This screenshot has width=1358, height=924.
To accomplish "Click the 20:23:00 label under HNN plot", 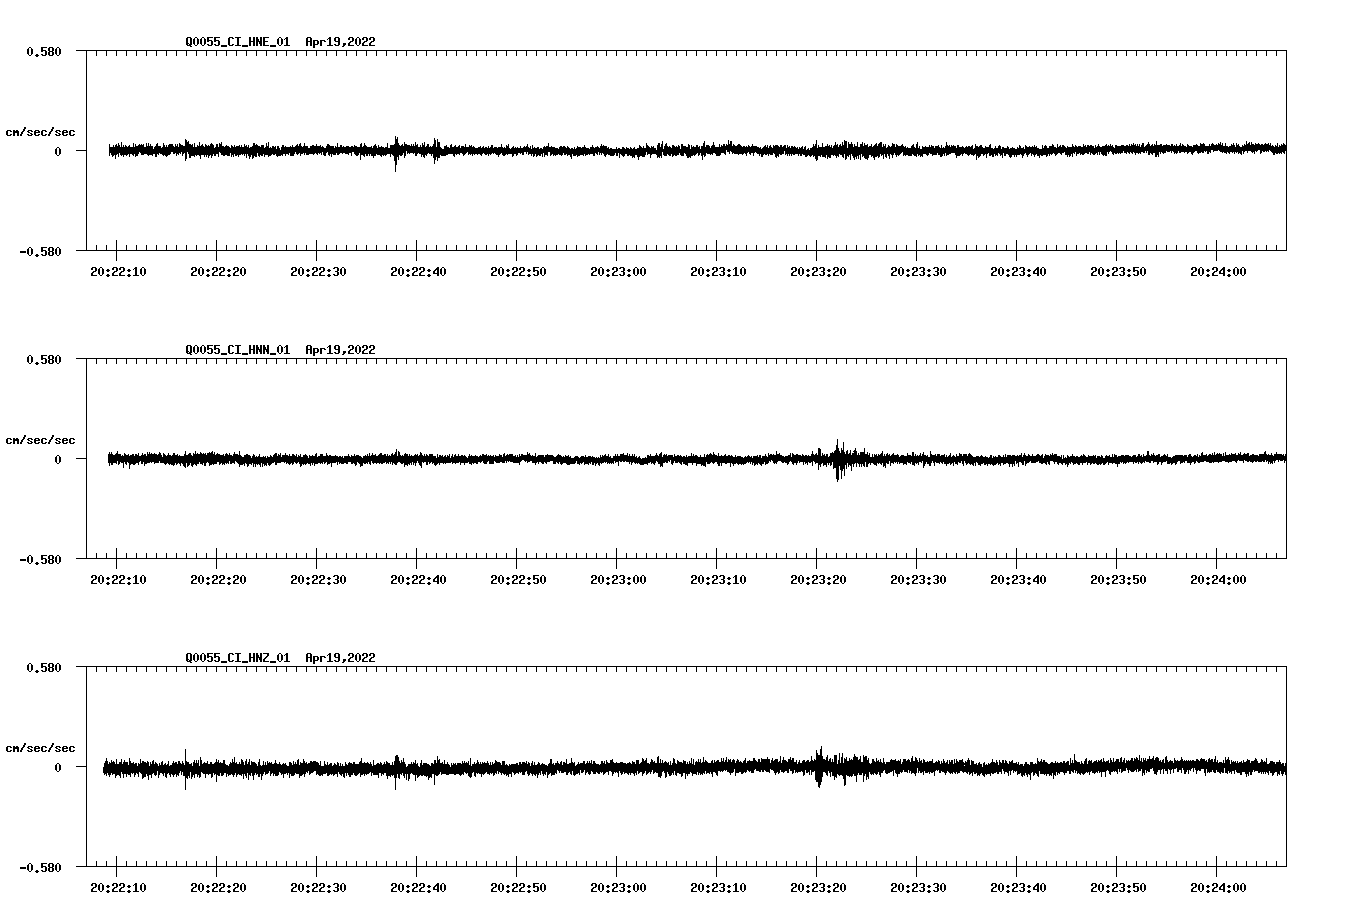I will pos(618,580).
